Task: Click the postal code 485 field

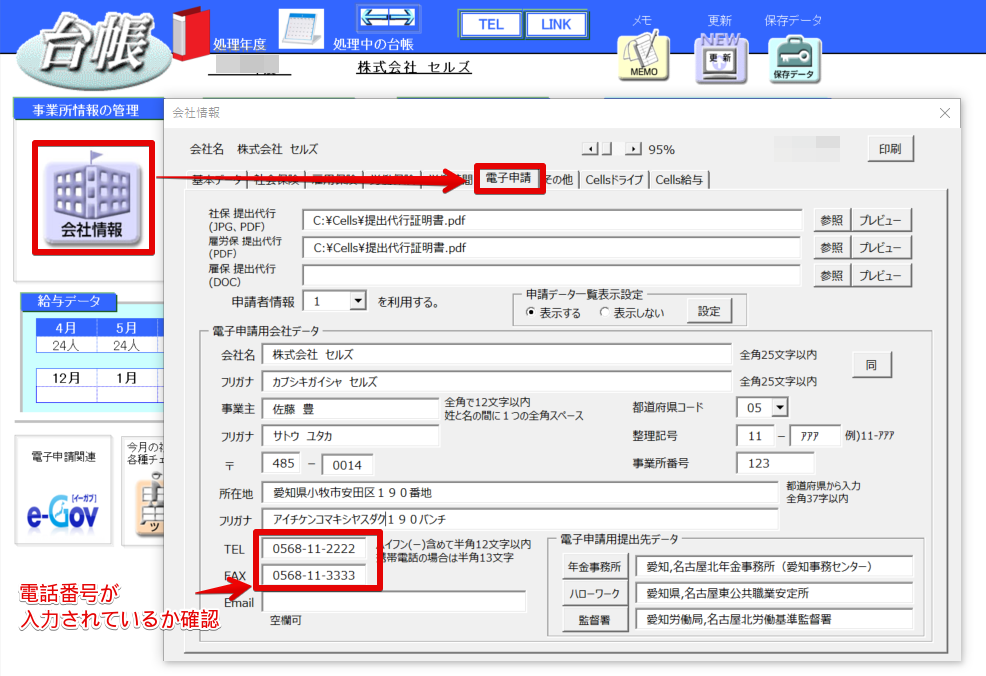Action: [x=281, y=463]
